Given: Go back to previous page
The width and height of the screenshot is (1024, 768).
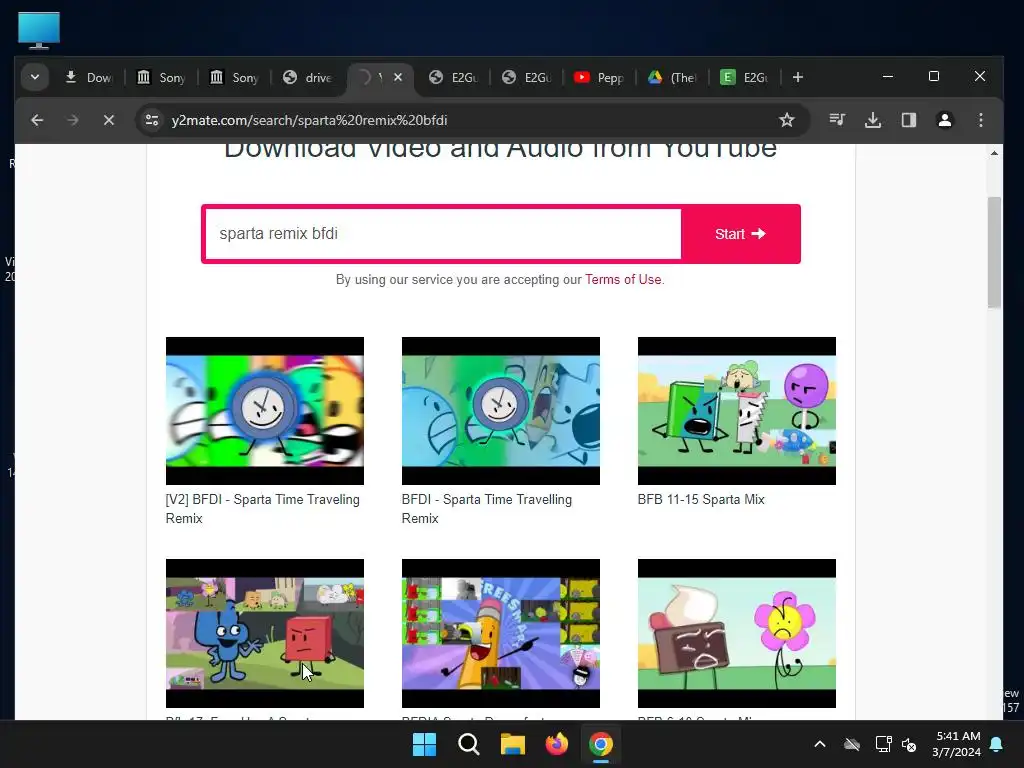Looking at the screenshot, I should pos(37,120).
